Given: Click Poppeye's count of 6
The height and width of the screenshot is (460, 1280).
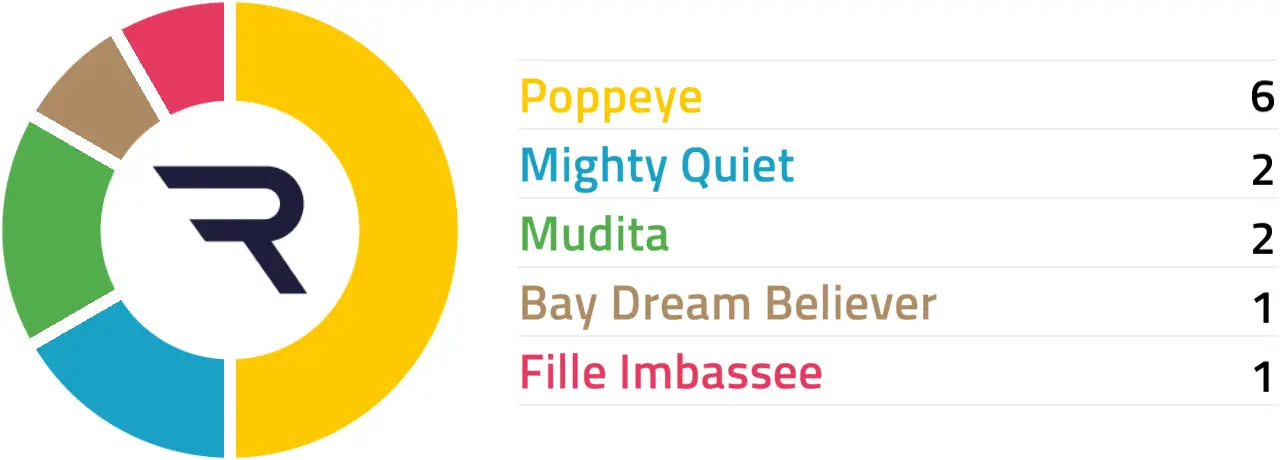Looking at the screenshot, I should pyautogui.click(x=1262, y=97).
